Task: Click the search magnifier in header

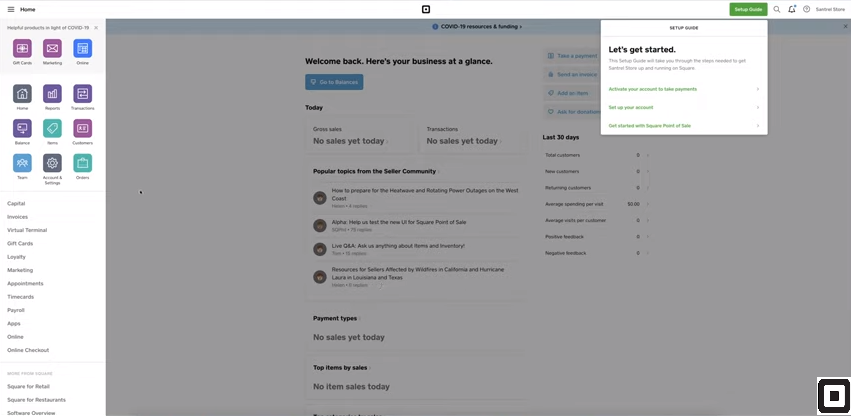Action: [777, 9]
